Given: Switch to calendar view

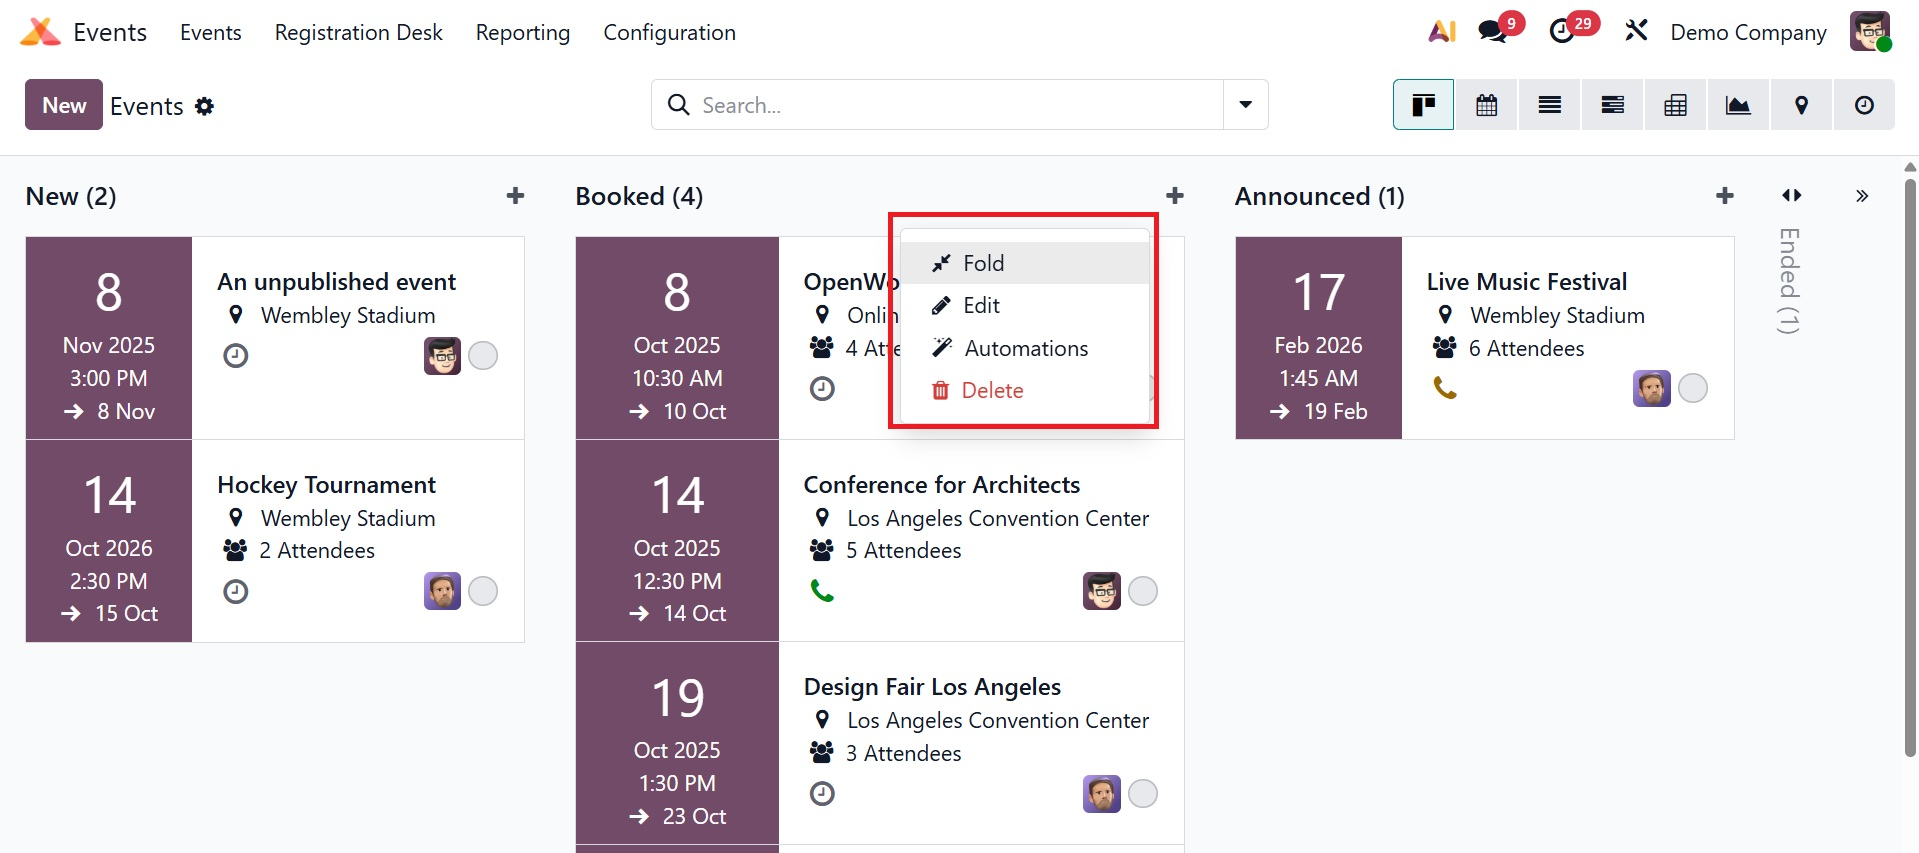Looking at the screenshot, I should tap(1486, 105).
